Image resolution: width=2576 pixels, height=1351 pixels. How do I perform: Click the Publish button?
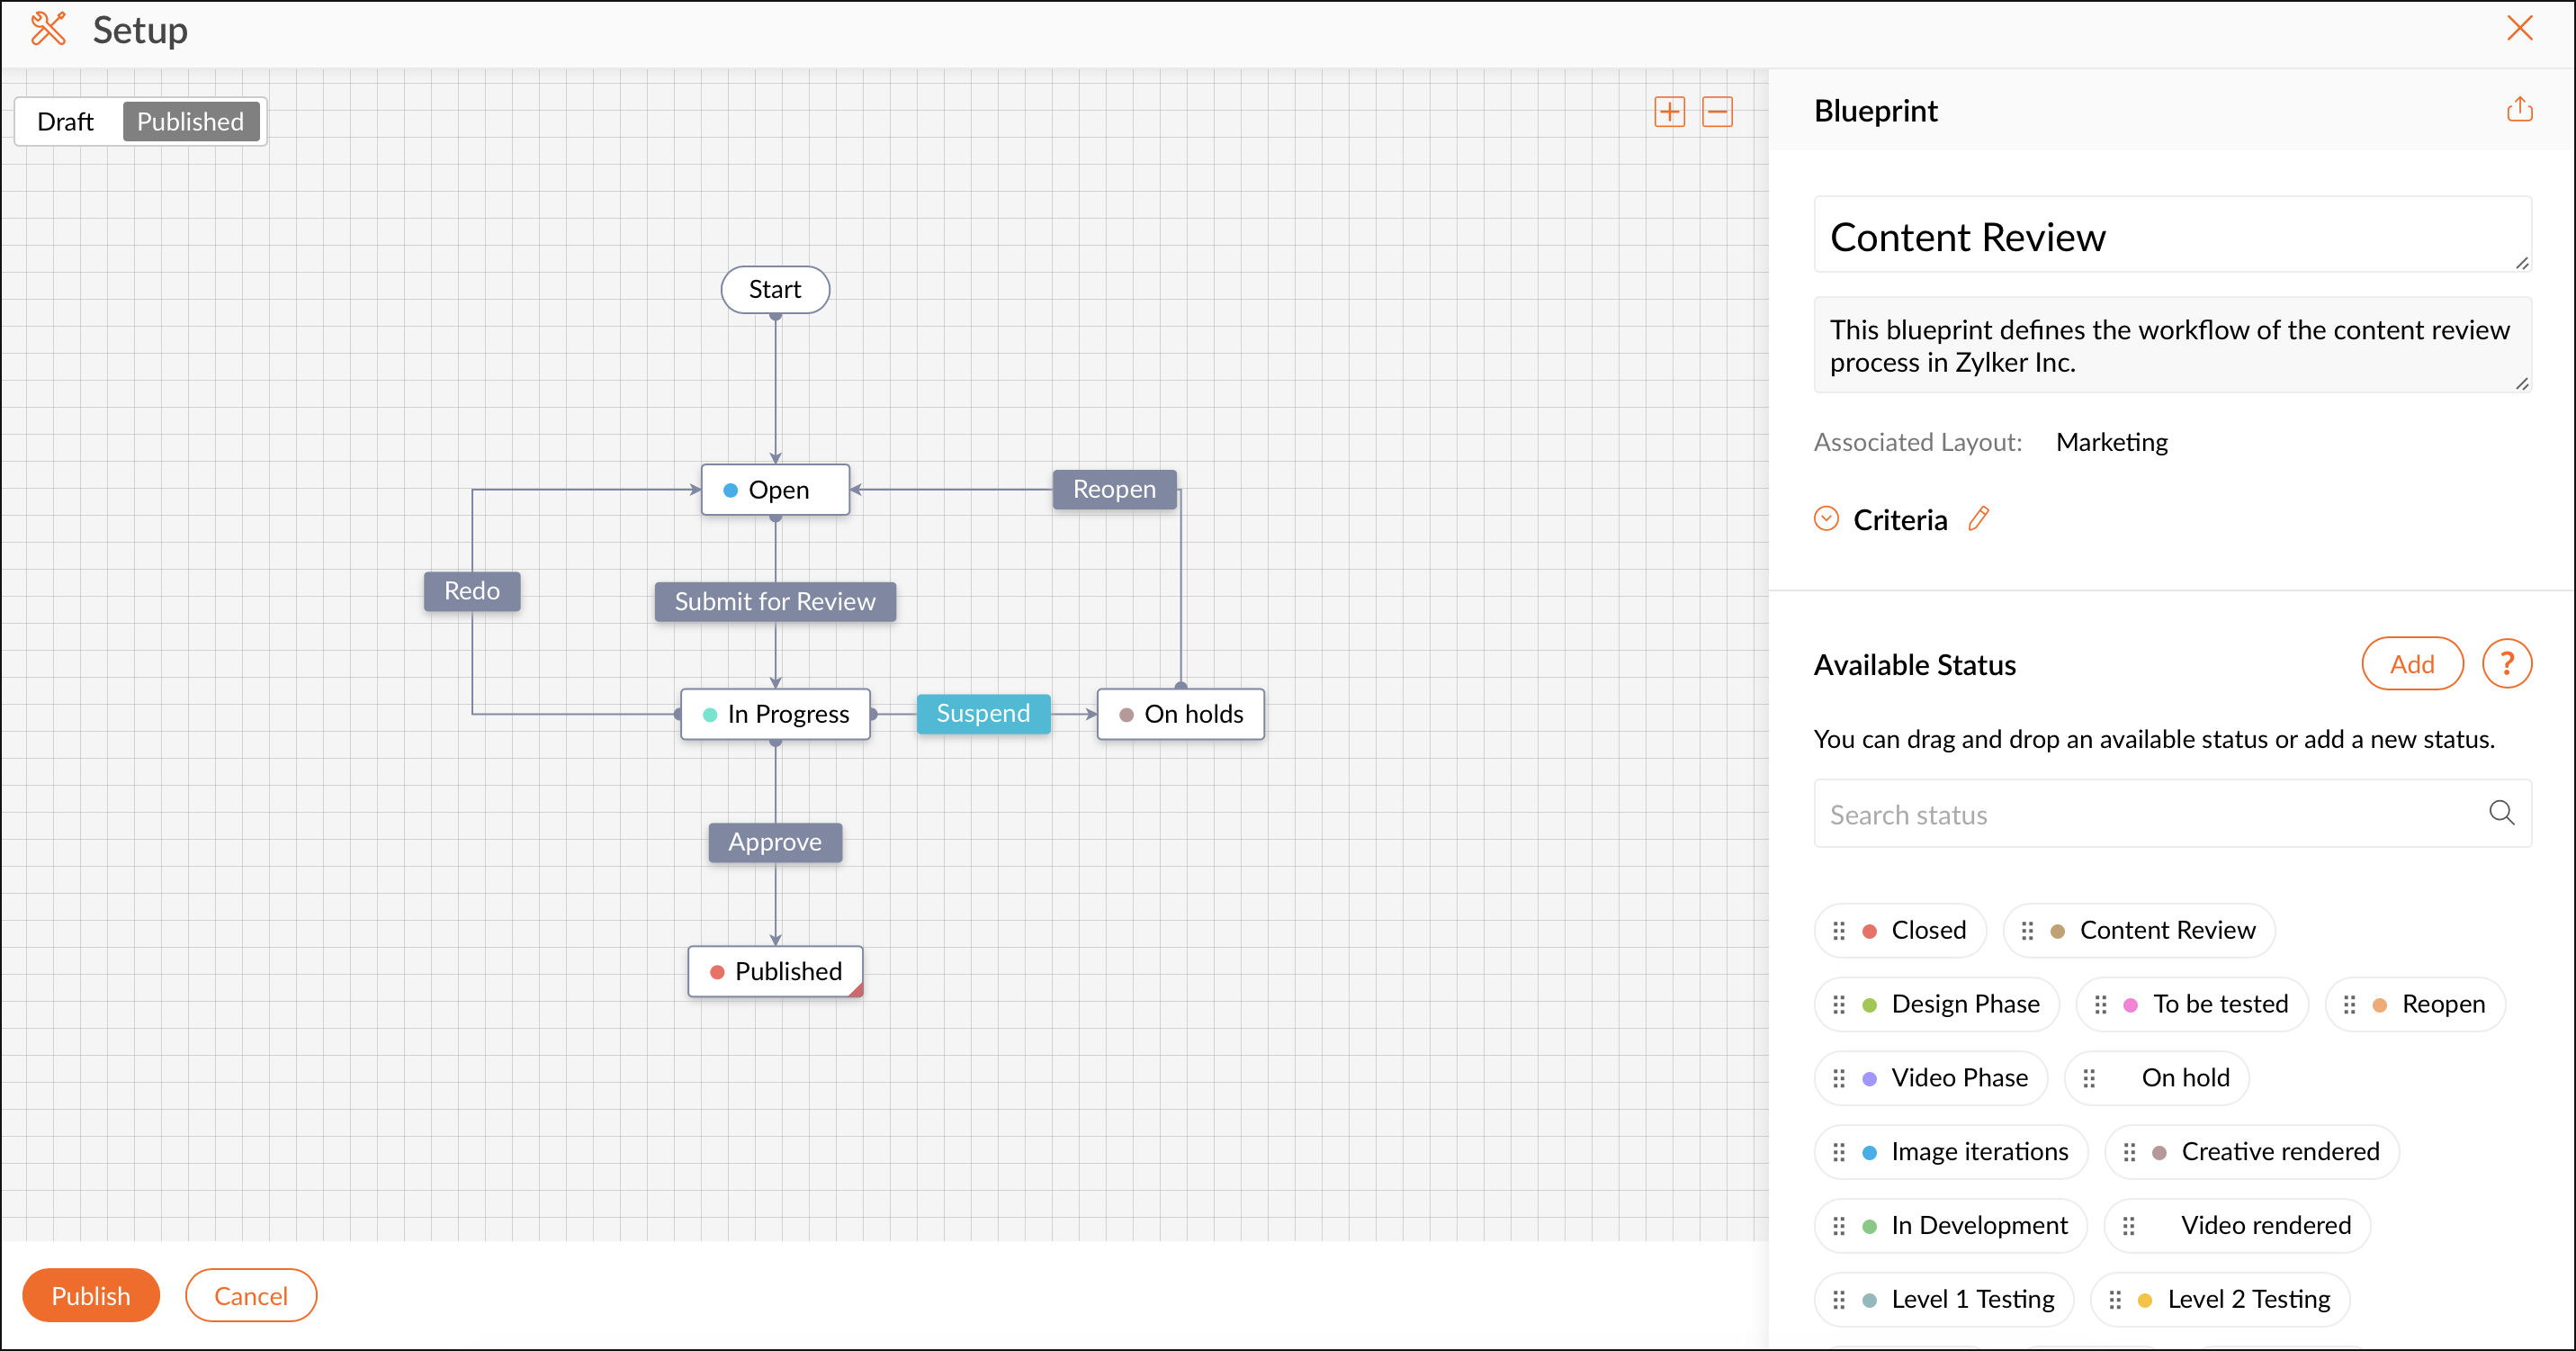click(x=90, y=1296)
